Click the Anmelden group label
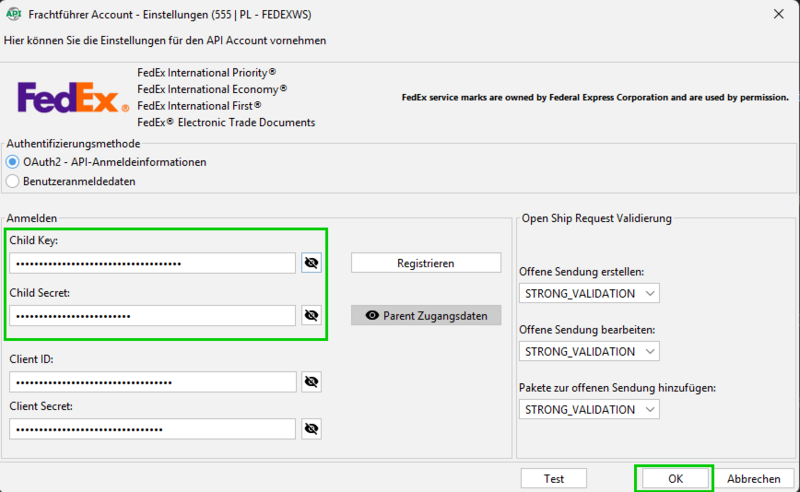 coord(32,218)
